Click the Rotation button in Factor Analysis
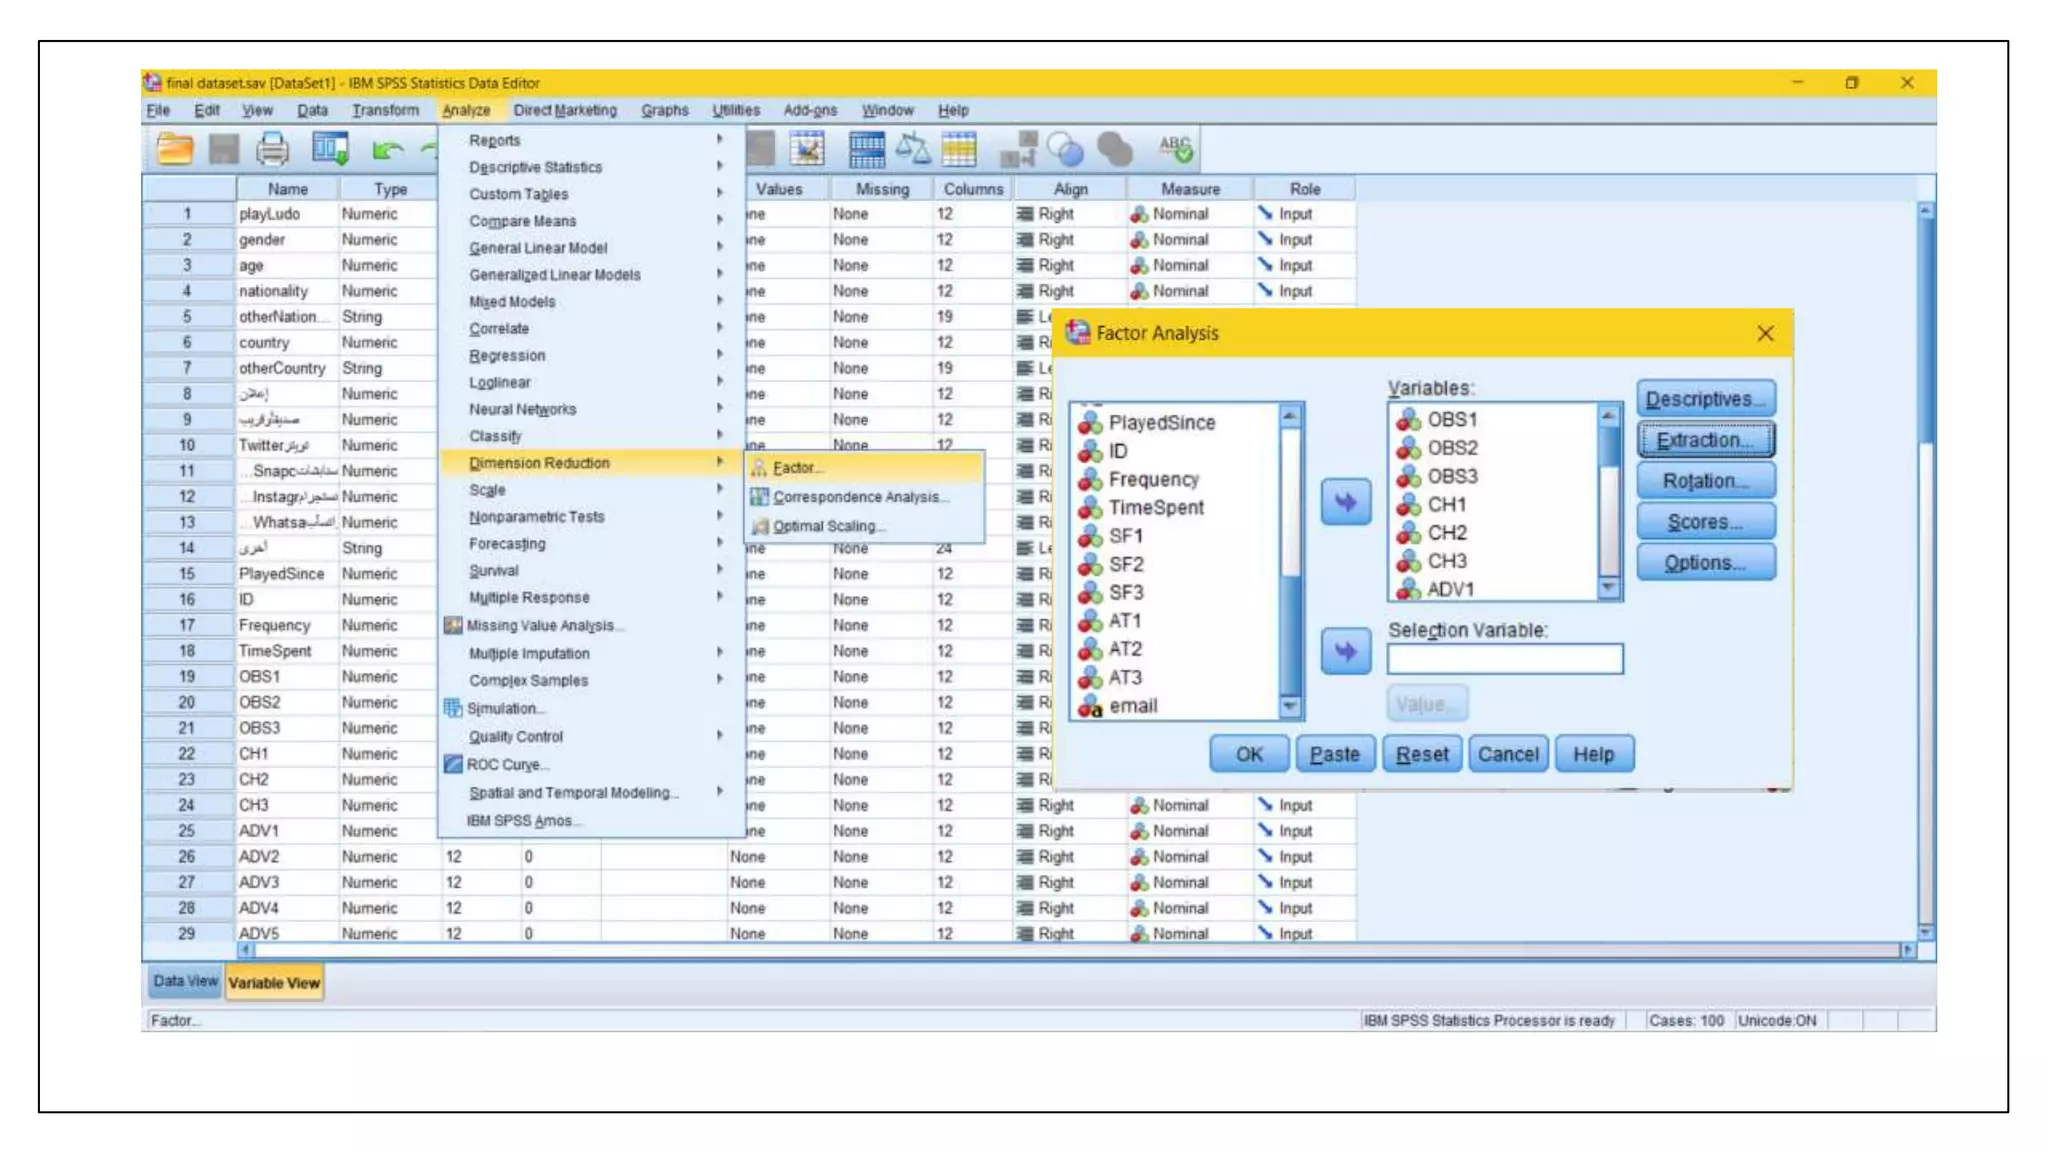The width and height of the screenshot is (2048, 1152). coord(1705,481)
